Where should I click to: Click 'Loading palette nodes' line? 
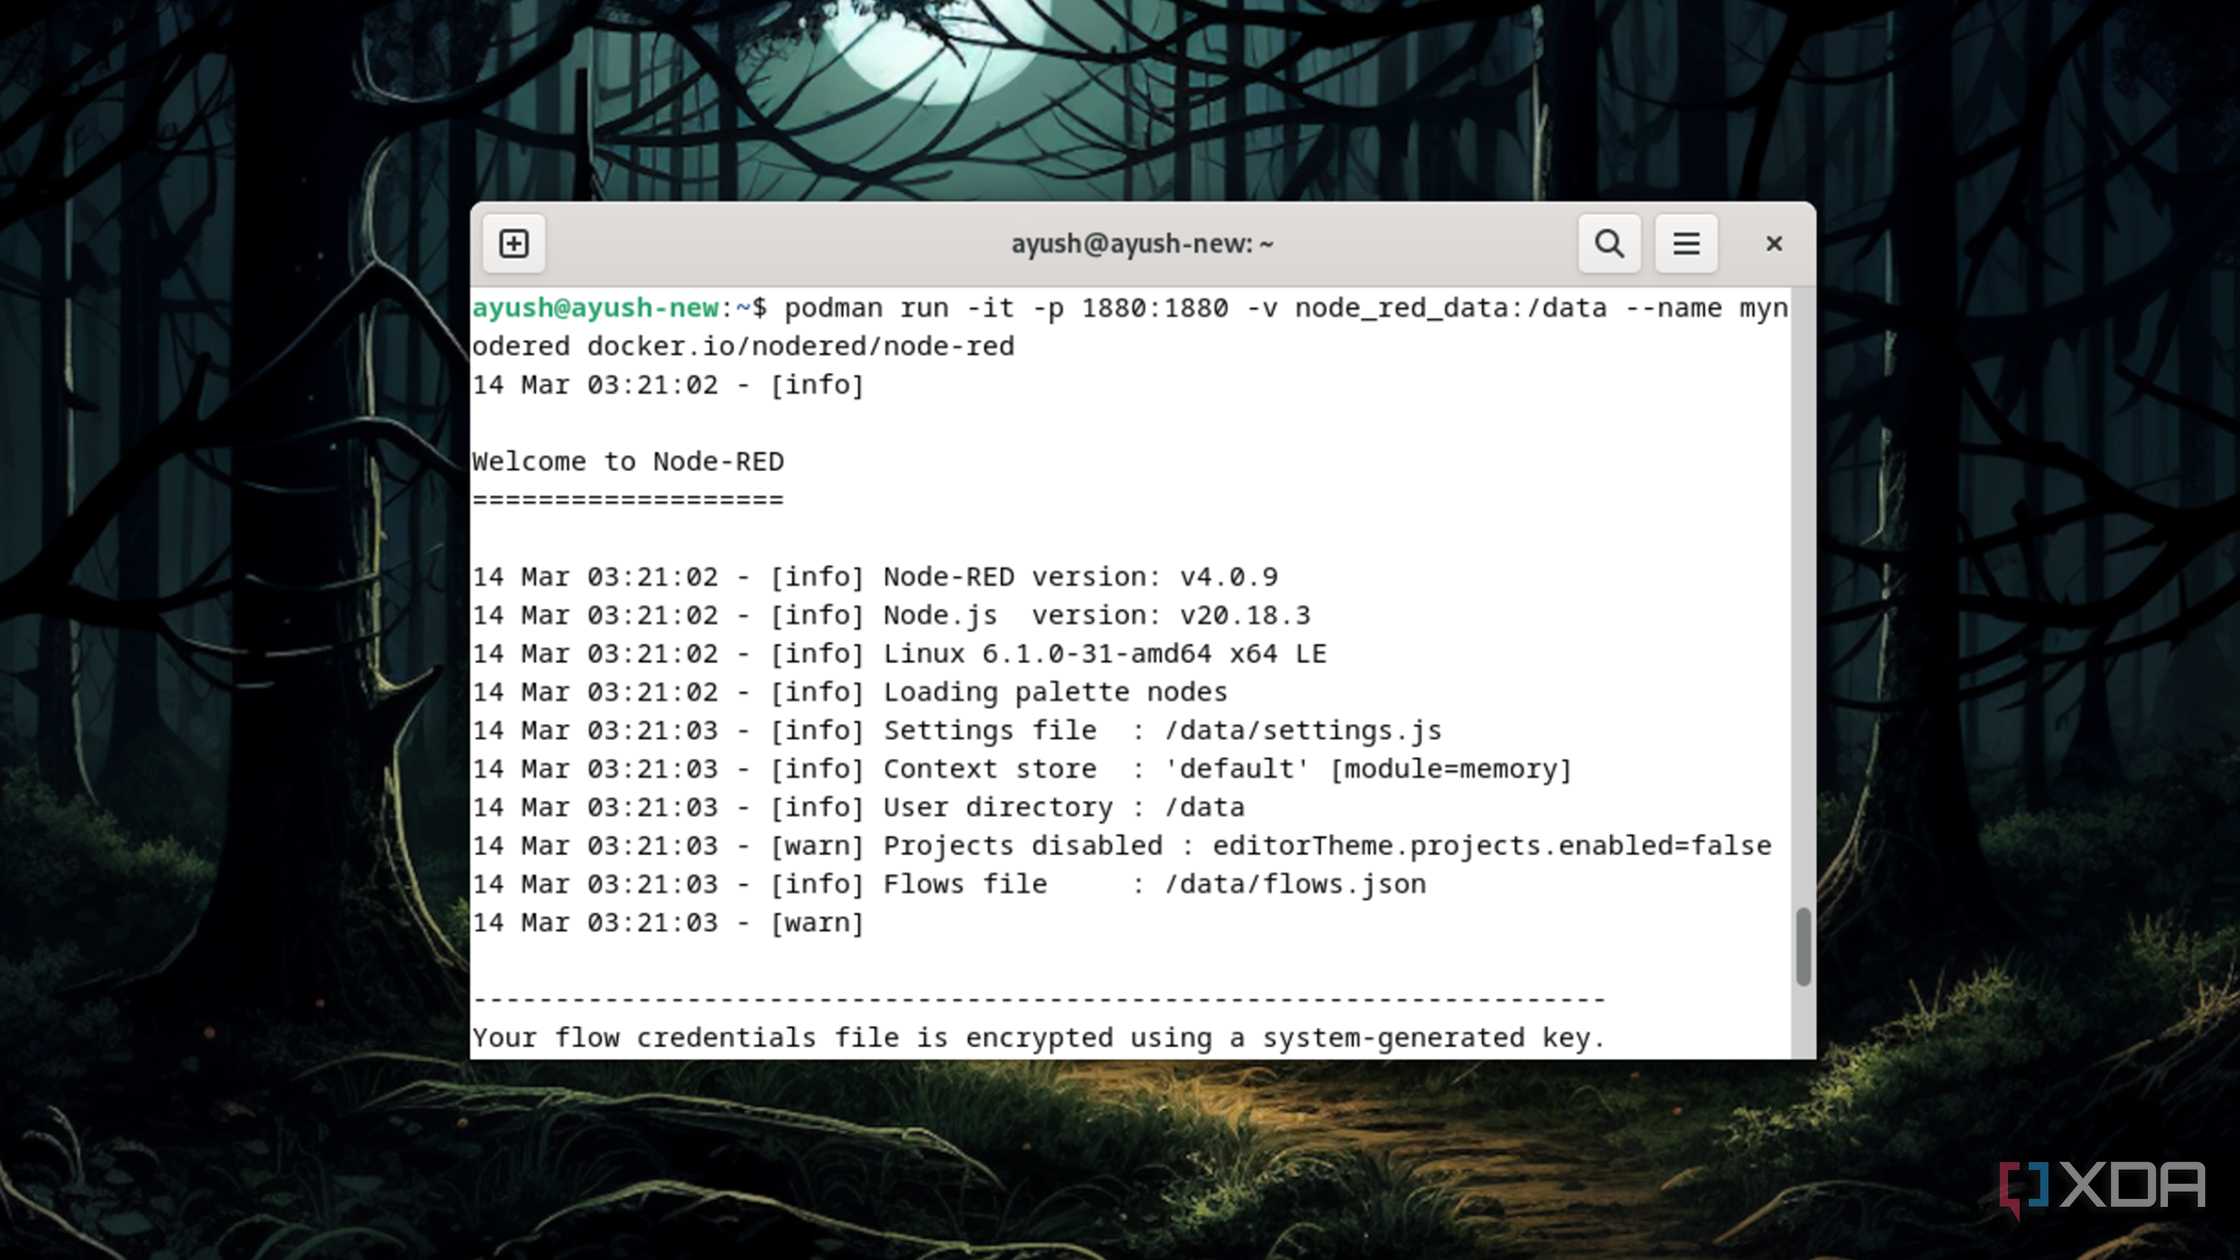(x=1055, y=692)
